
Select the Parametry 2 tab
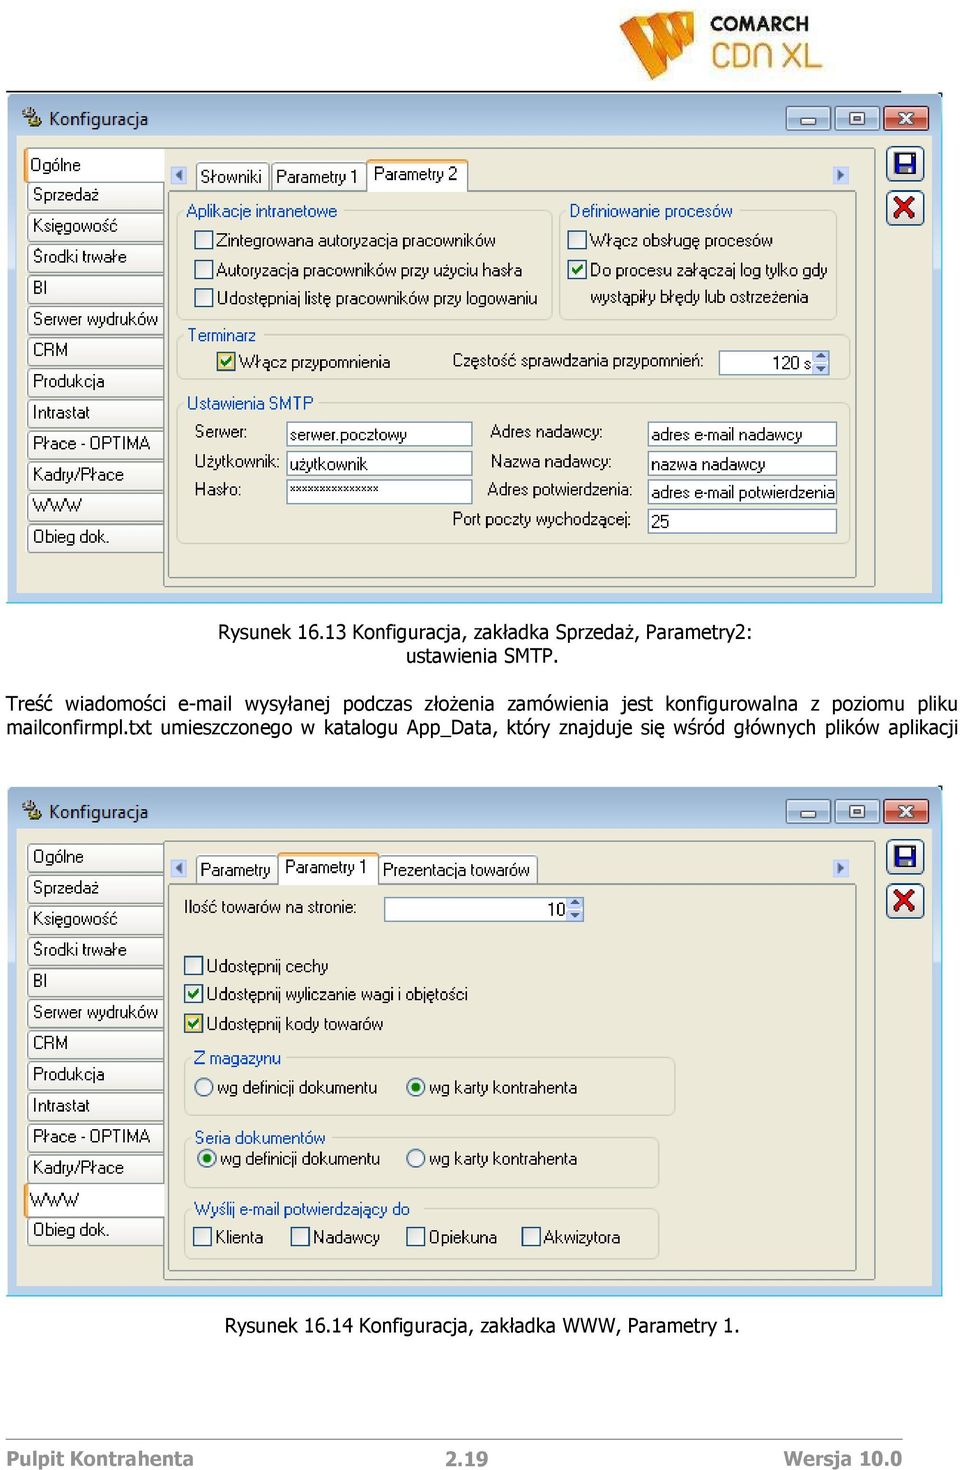point(416,174)
